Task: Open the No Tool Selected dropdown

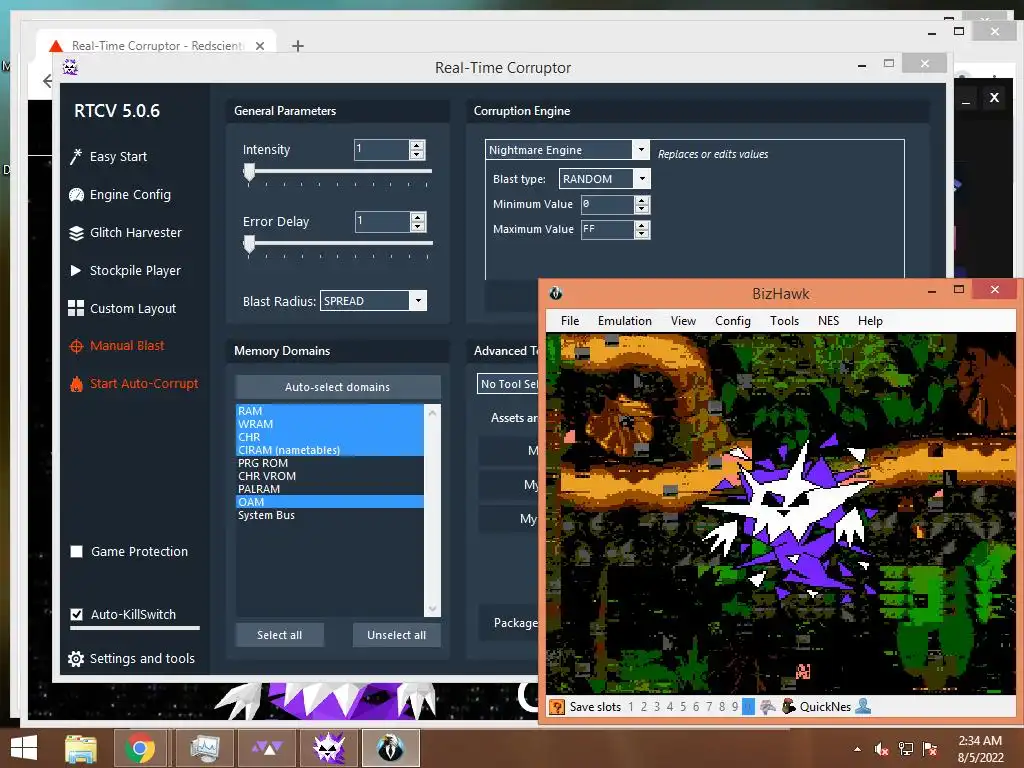Action: tap(508, 384)
